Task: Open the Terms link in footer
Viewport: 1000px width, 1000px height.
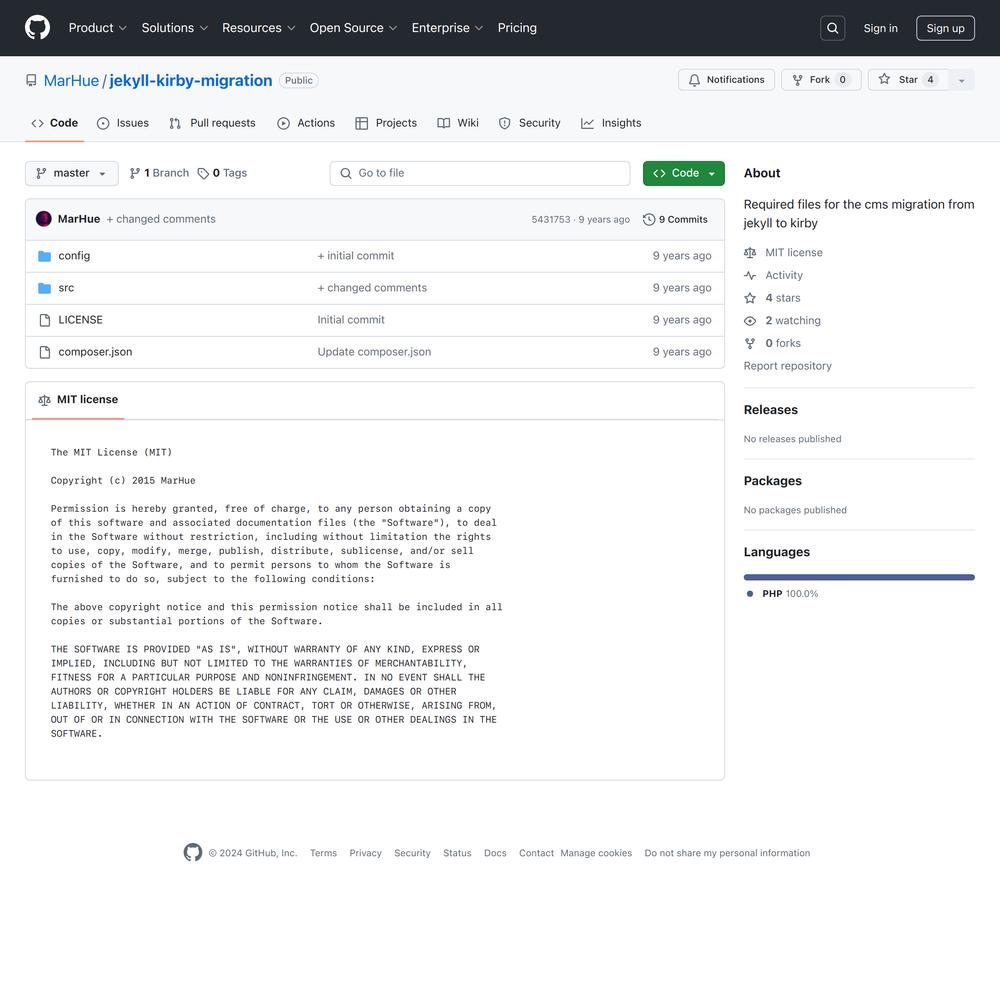Action: pyautogui.click(x=323, y=853)
